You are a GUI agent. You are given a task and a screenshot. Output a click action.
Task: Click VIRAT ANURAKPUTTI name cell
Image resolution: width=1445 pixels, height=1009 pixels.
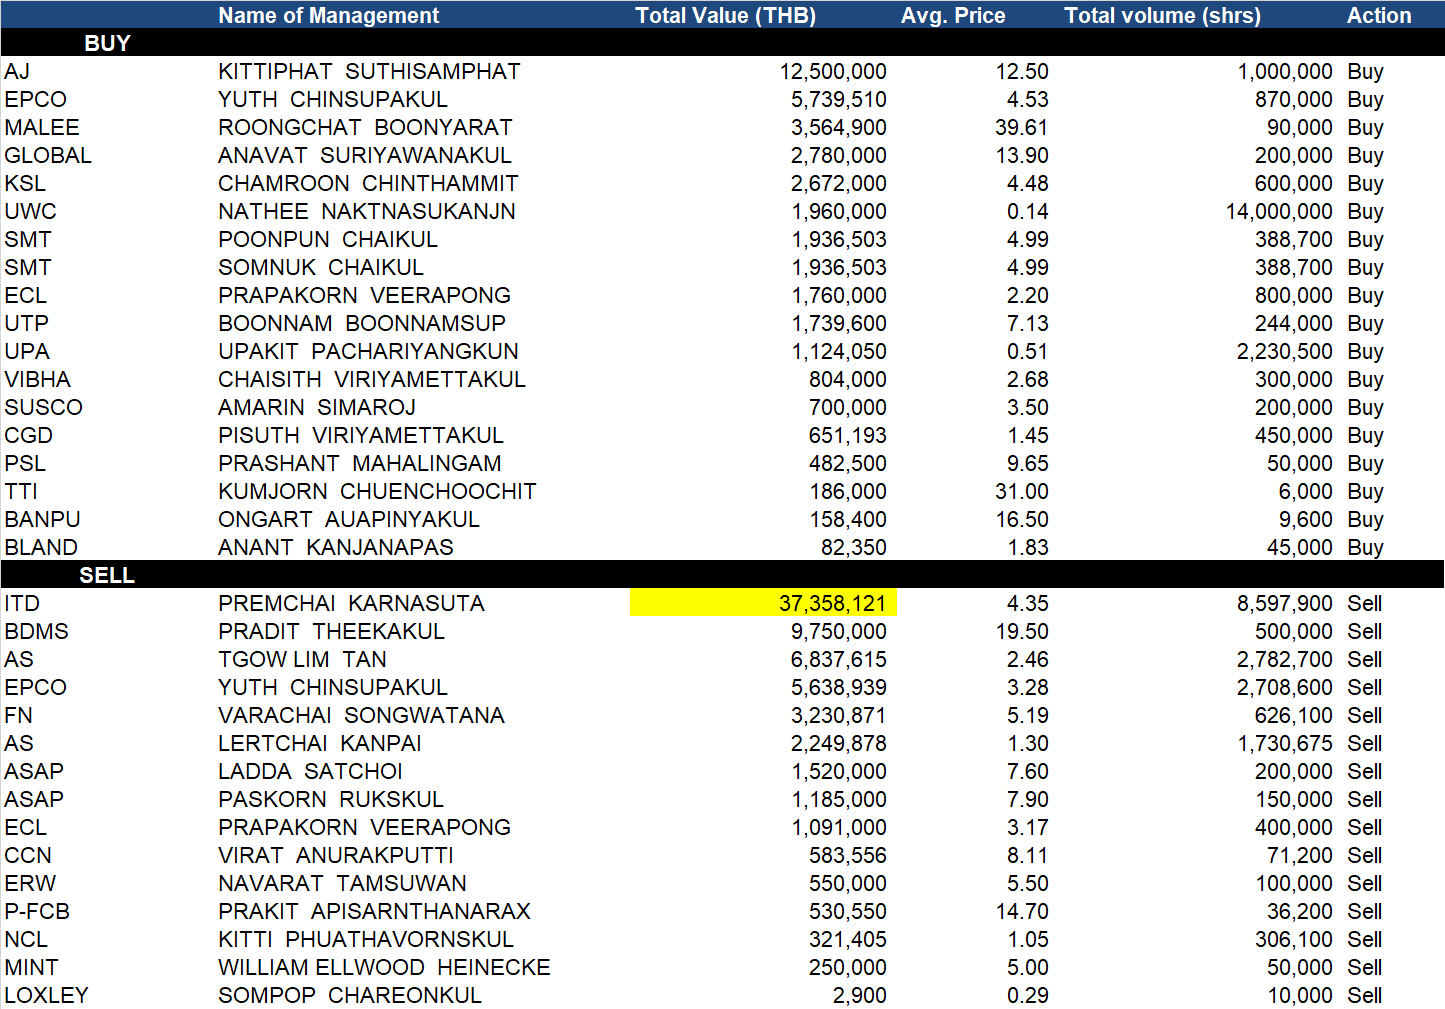tap(336, 855)
